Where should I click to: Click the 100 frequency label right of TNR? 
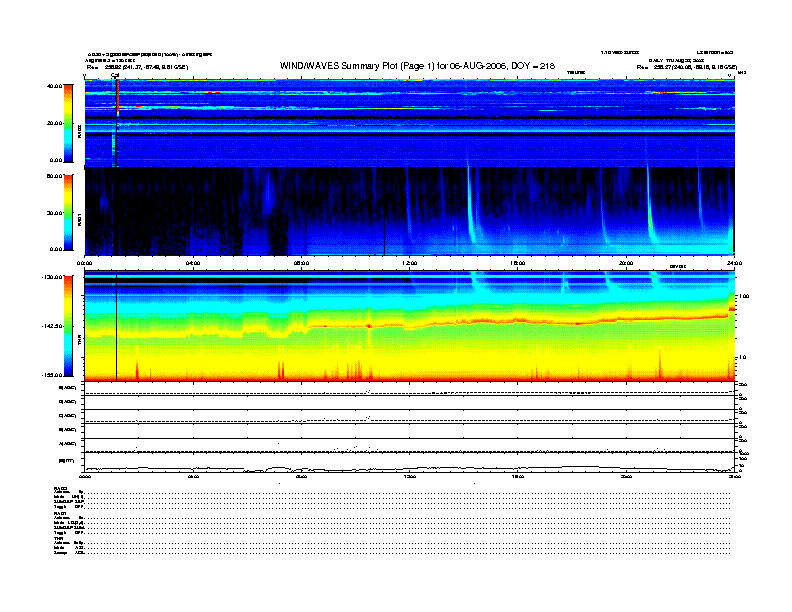click(x=744, y=296)
